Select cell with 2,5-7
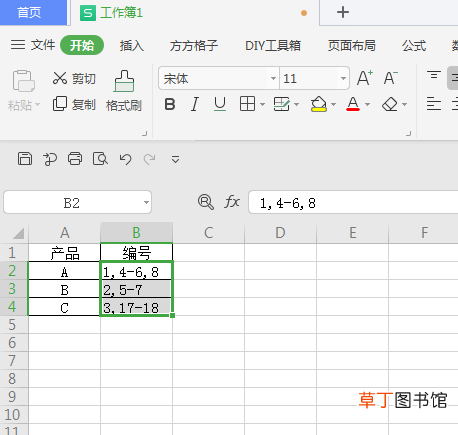This screenshot has width=458, height=435. 137,289
